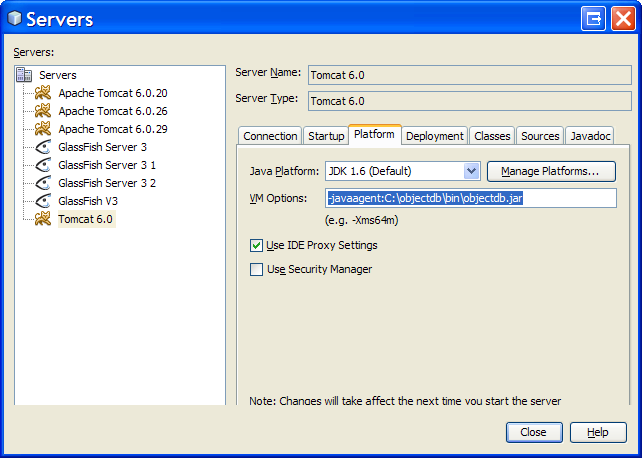Click the Server Type field
The height and width of the screenshot is (458, 642).
tap(470, 101)
